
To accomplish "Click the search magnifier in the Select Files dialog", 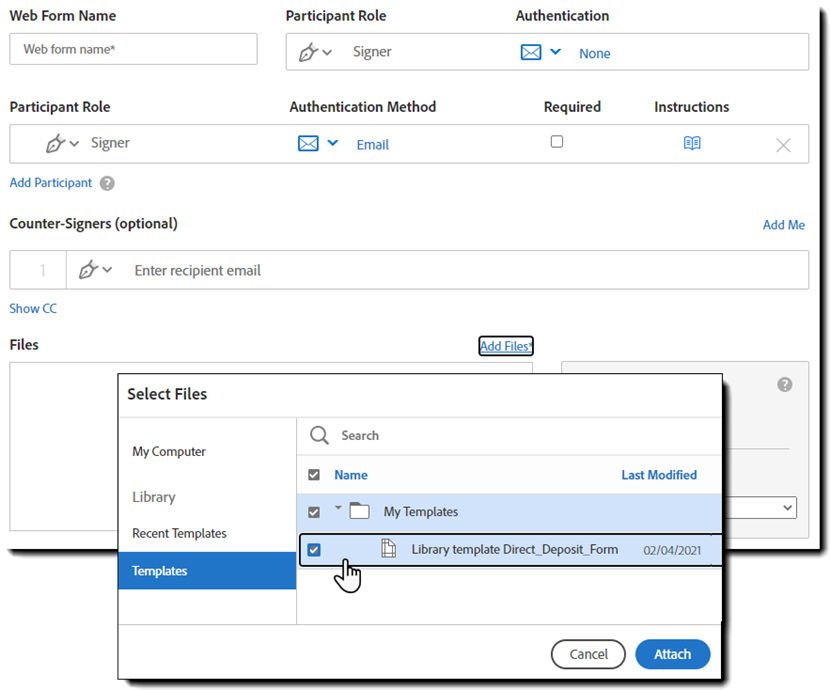I will click(x=319, y=435).
